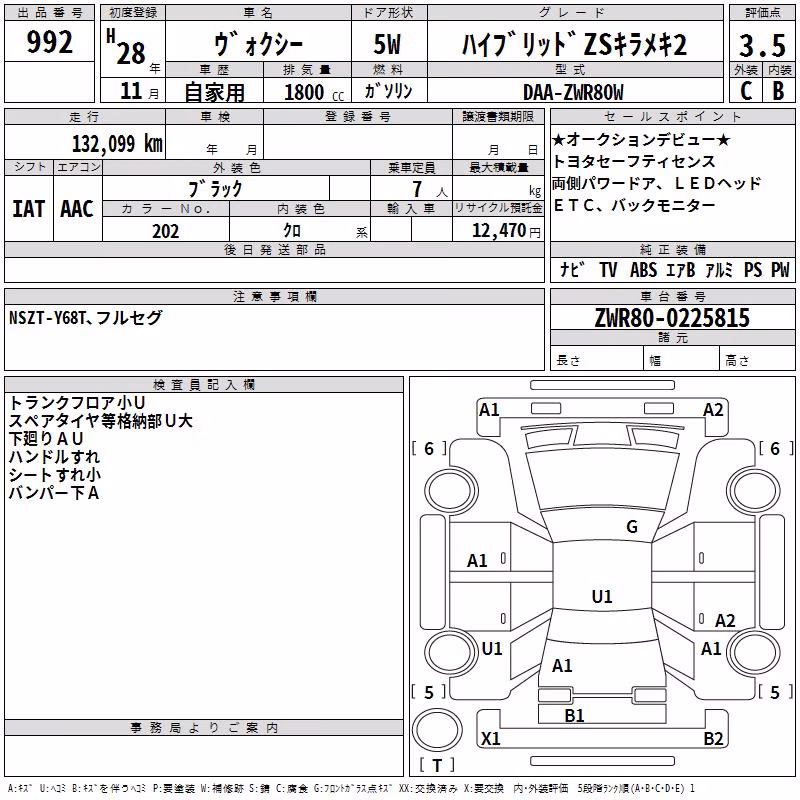The image size is (800, 800).
Task: Click ナビ in genuine equipment row
Action: 572,269
